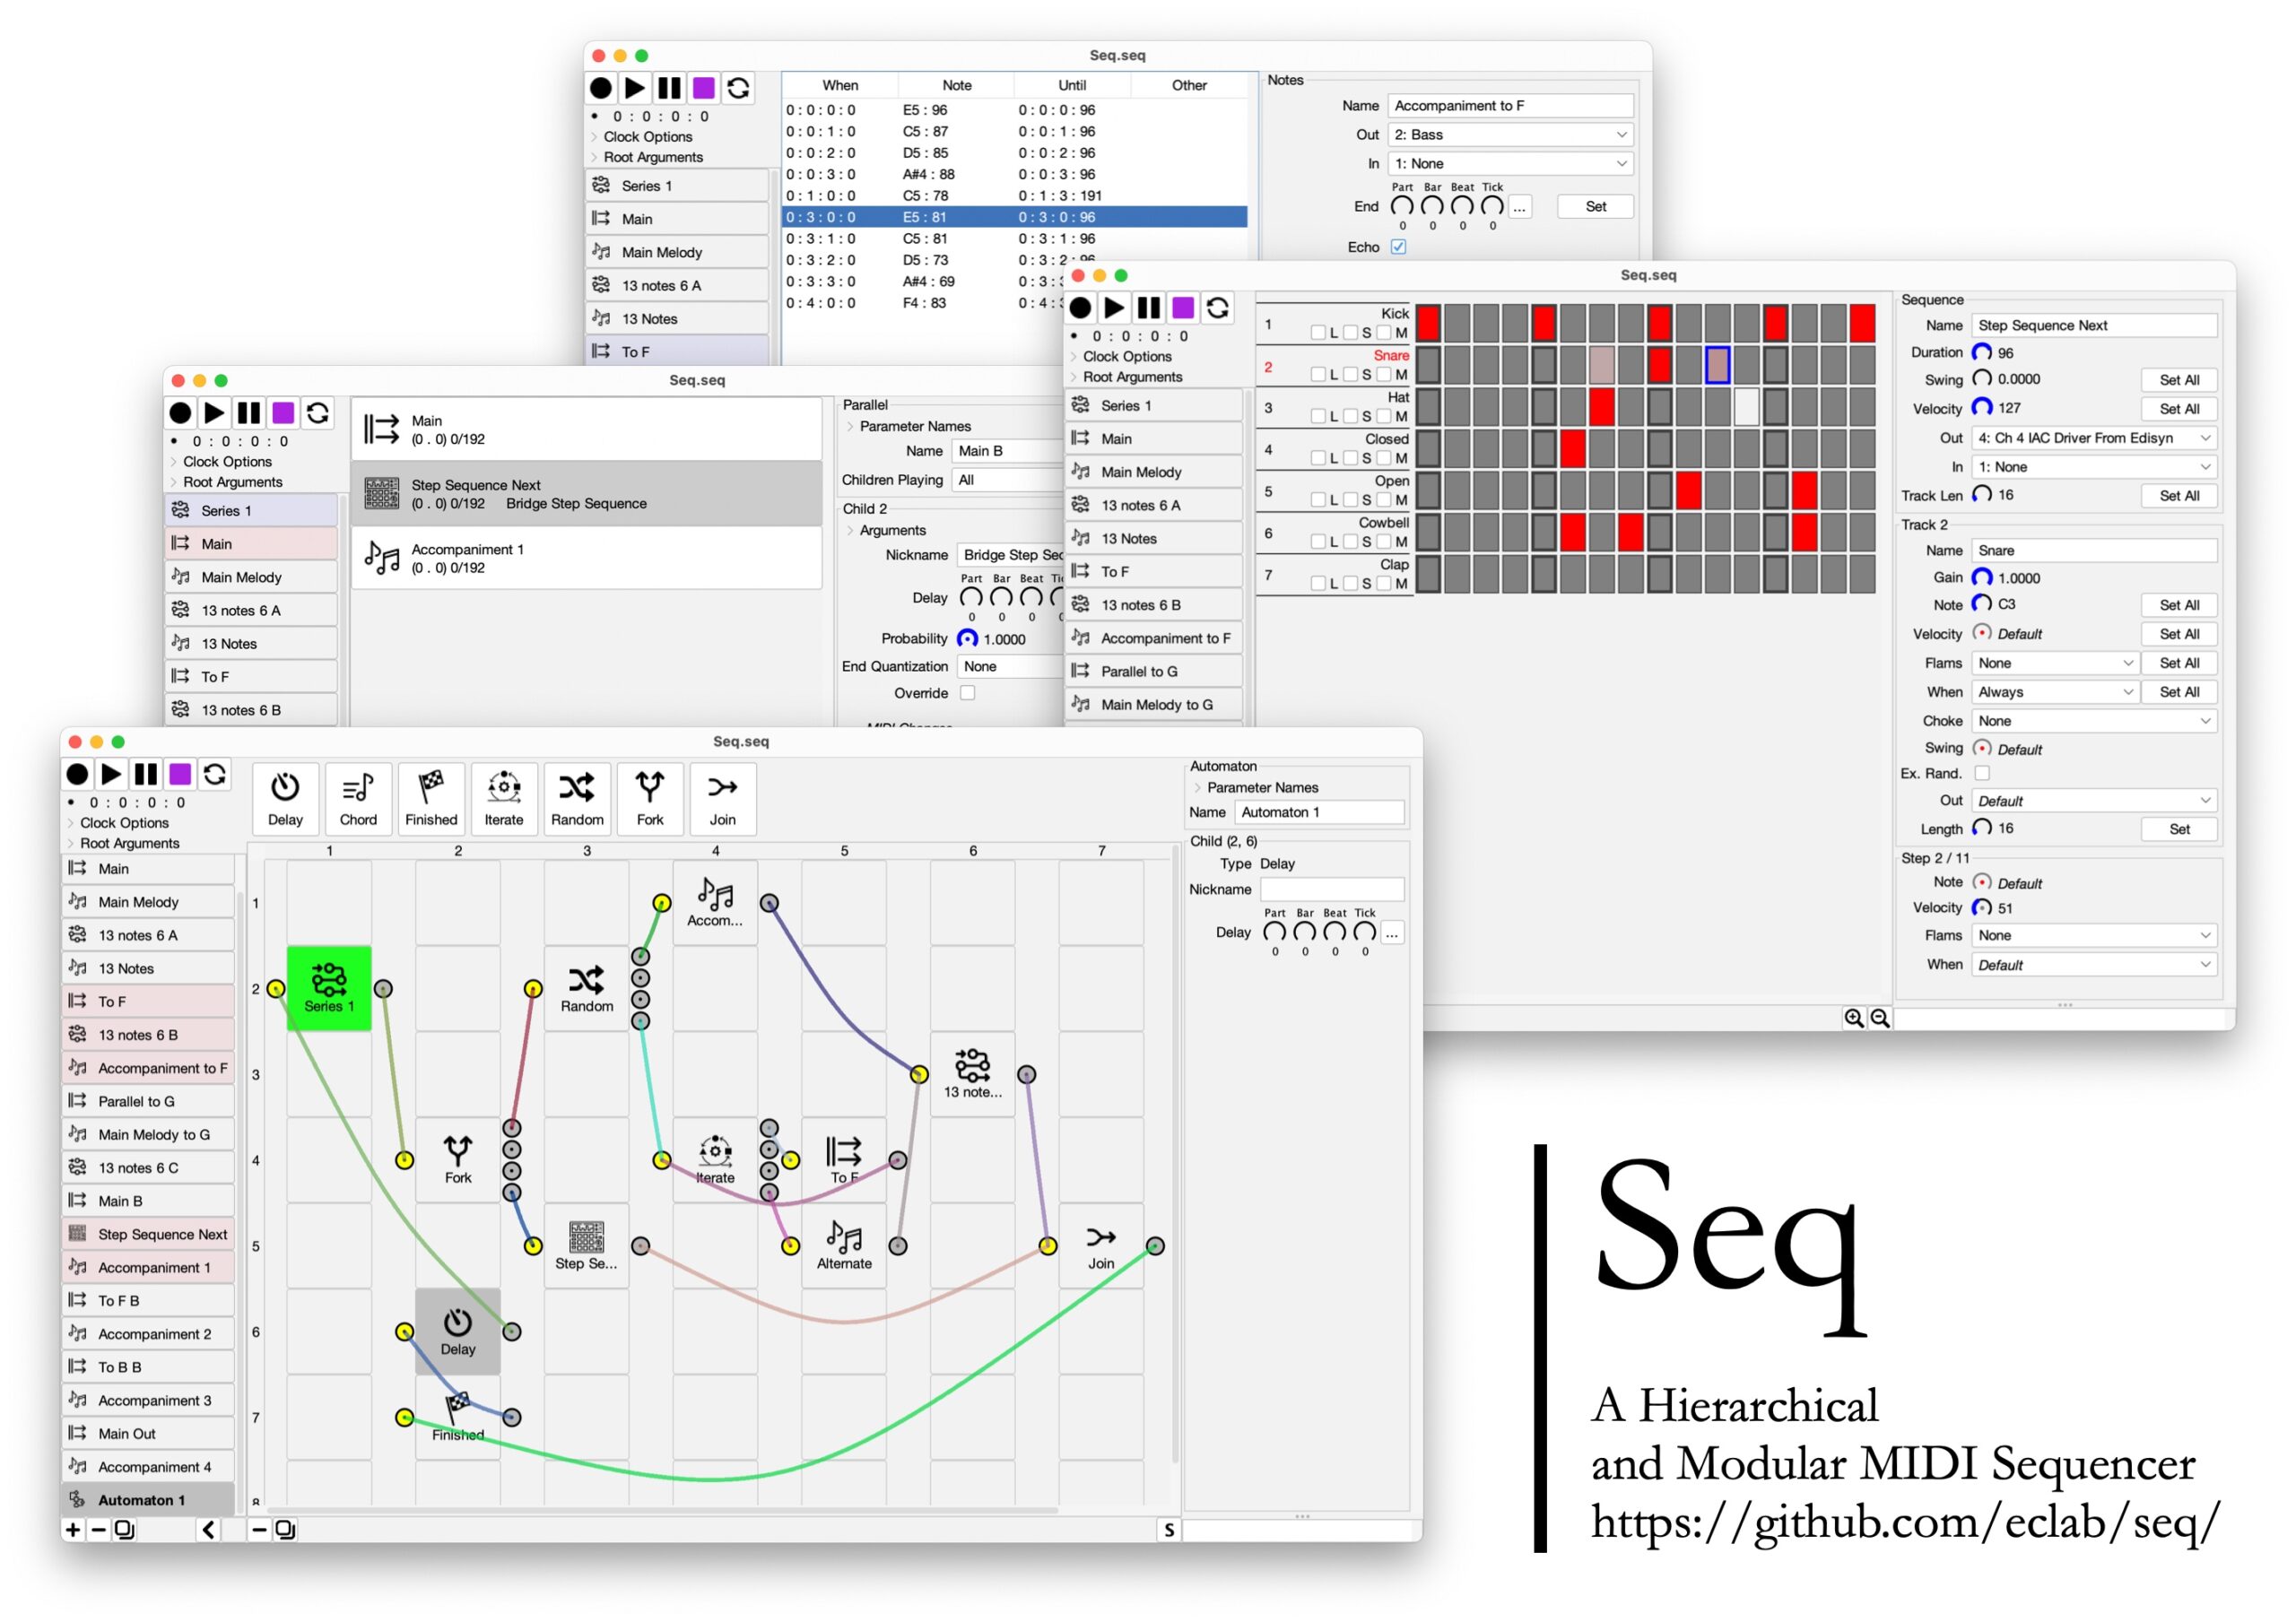This screenshot has width=2296, height=1622.
Task: Select the Delay tool in Automaton toolbar
Action: click(285, 799)
